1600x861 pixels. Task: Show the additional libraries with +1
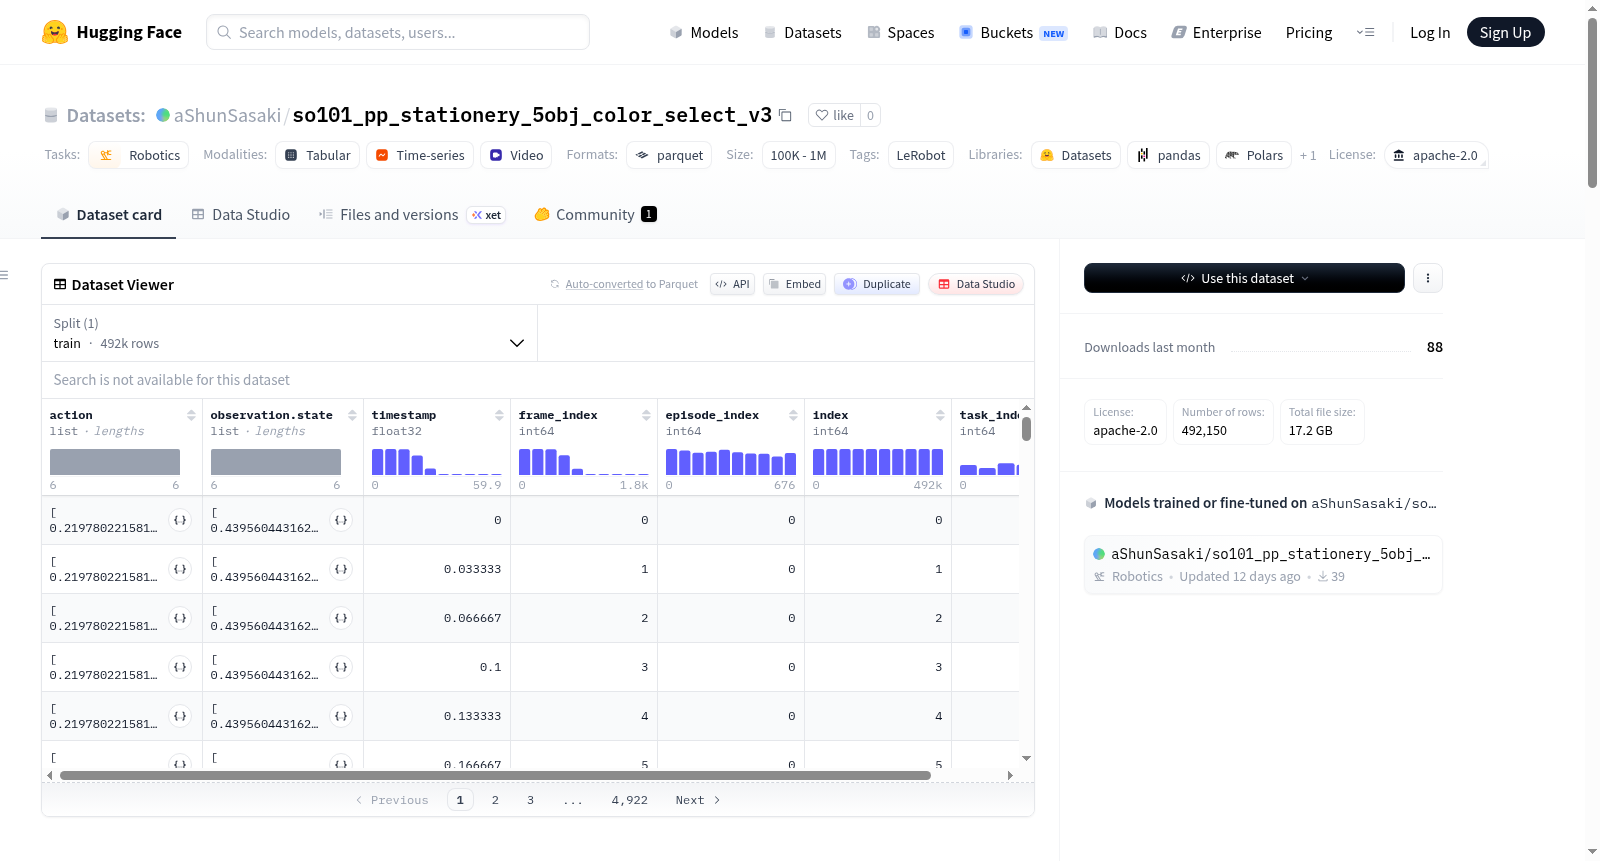tap(1308, 155)
